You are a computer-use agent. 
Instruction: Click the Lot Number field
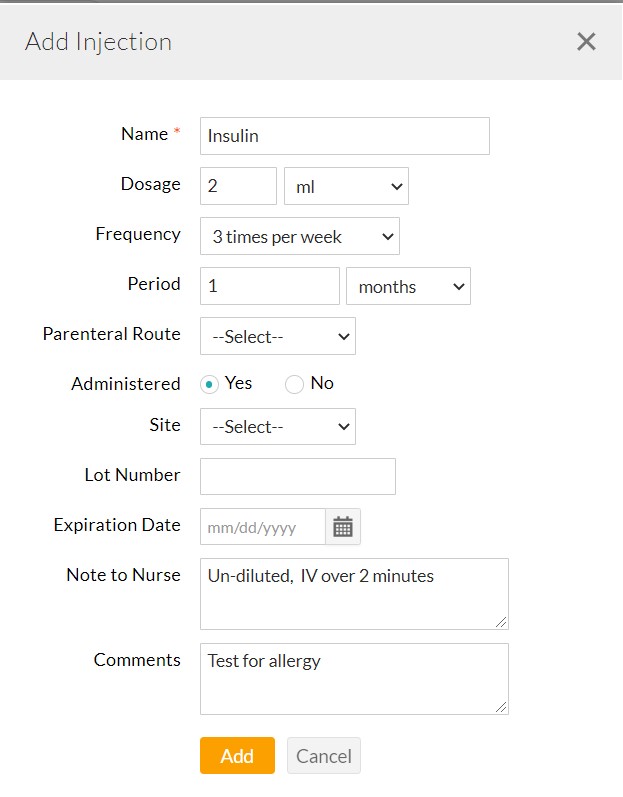pyautogui.click(x=297, y=477)
